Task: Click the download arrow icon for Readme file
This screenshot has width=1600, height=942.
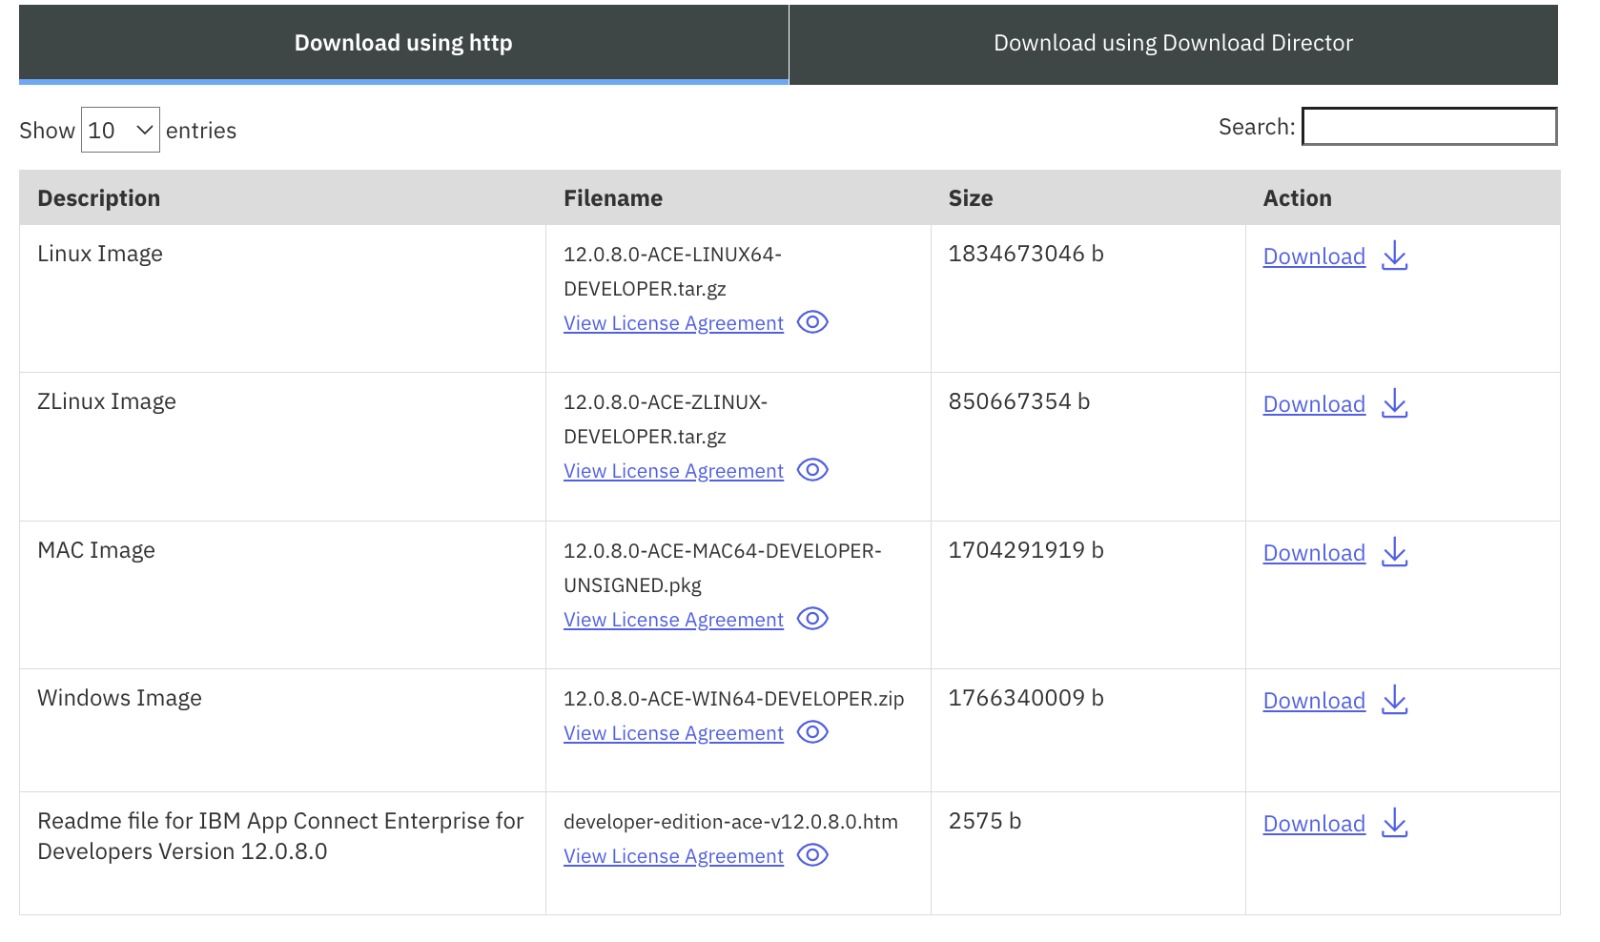Action: point(1394,823)
